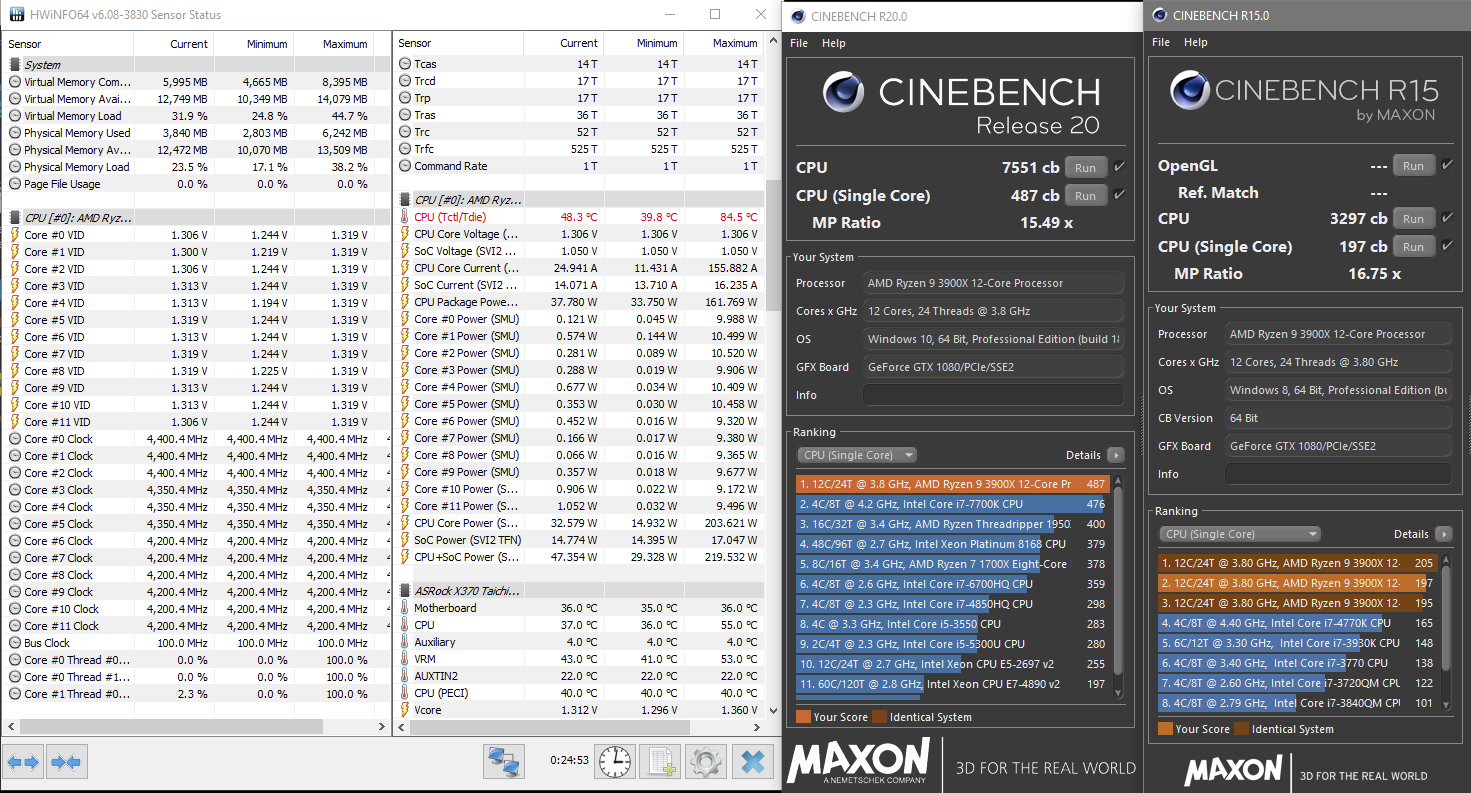This screenshot has width=1471, height=793.
Task: Click the Info field in Cinebench R20
Action: [x=993, y=395]
